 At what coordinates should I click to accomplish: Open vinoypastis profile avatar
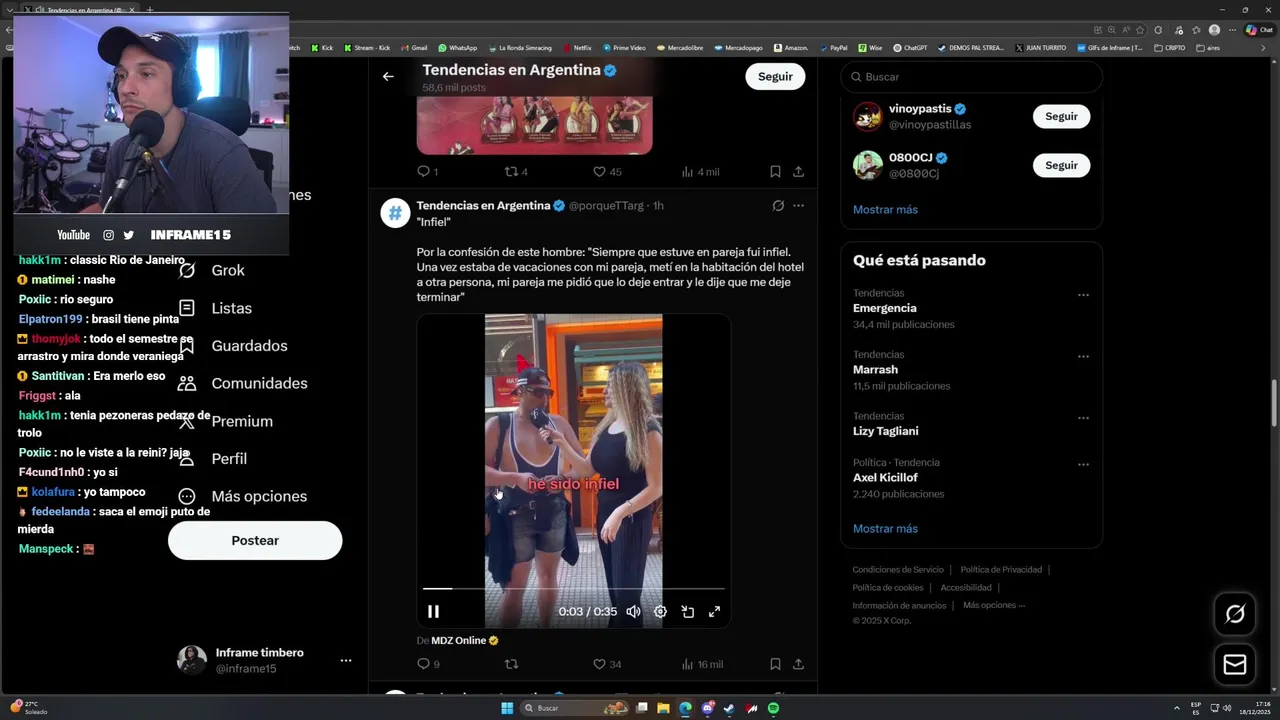pyautogui.click(x=867, y=116)
